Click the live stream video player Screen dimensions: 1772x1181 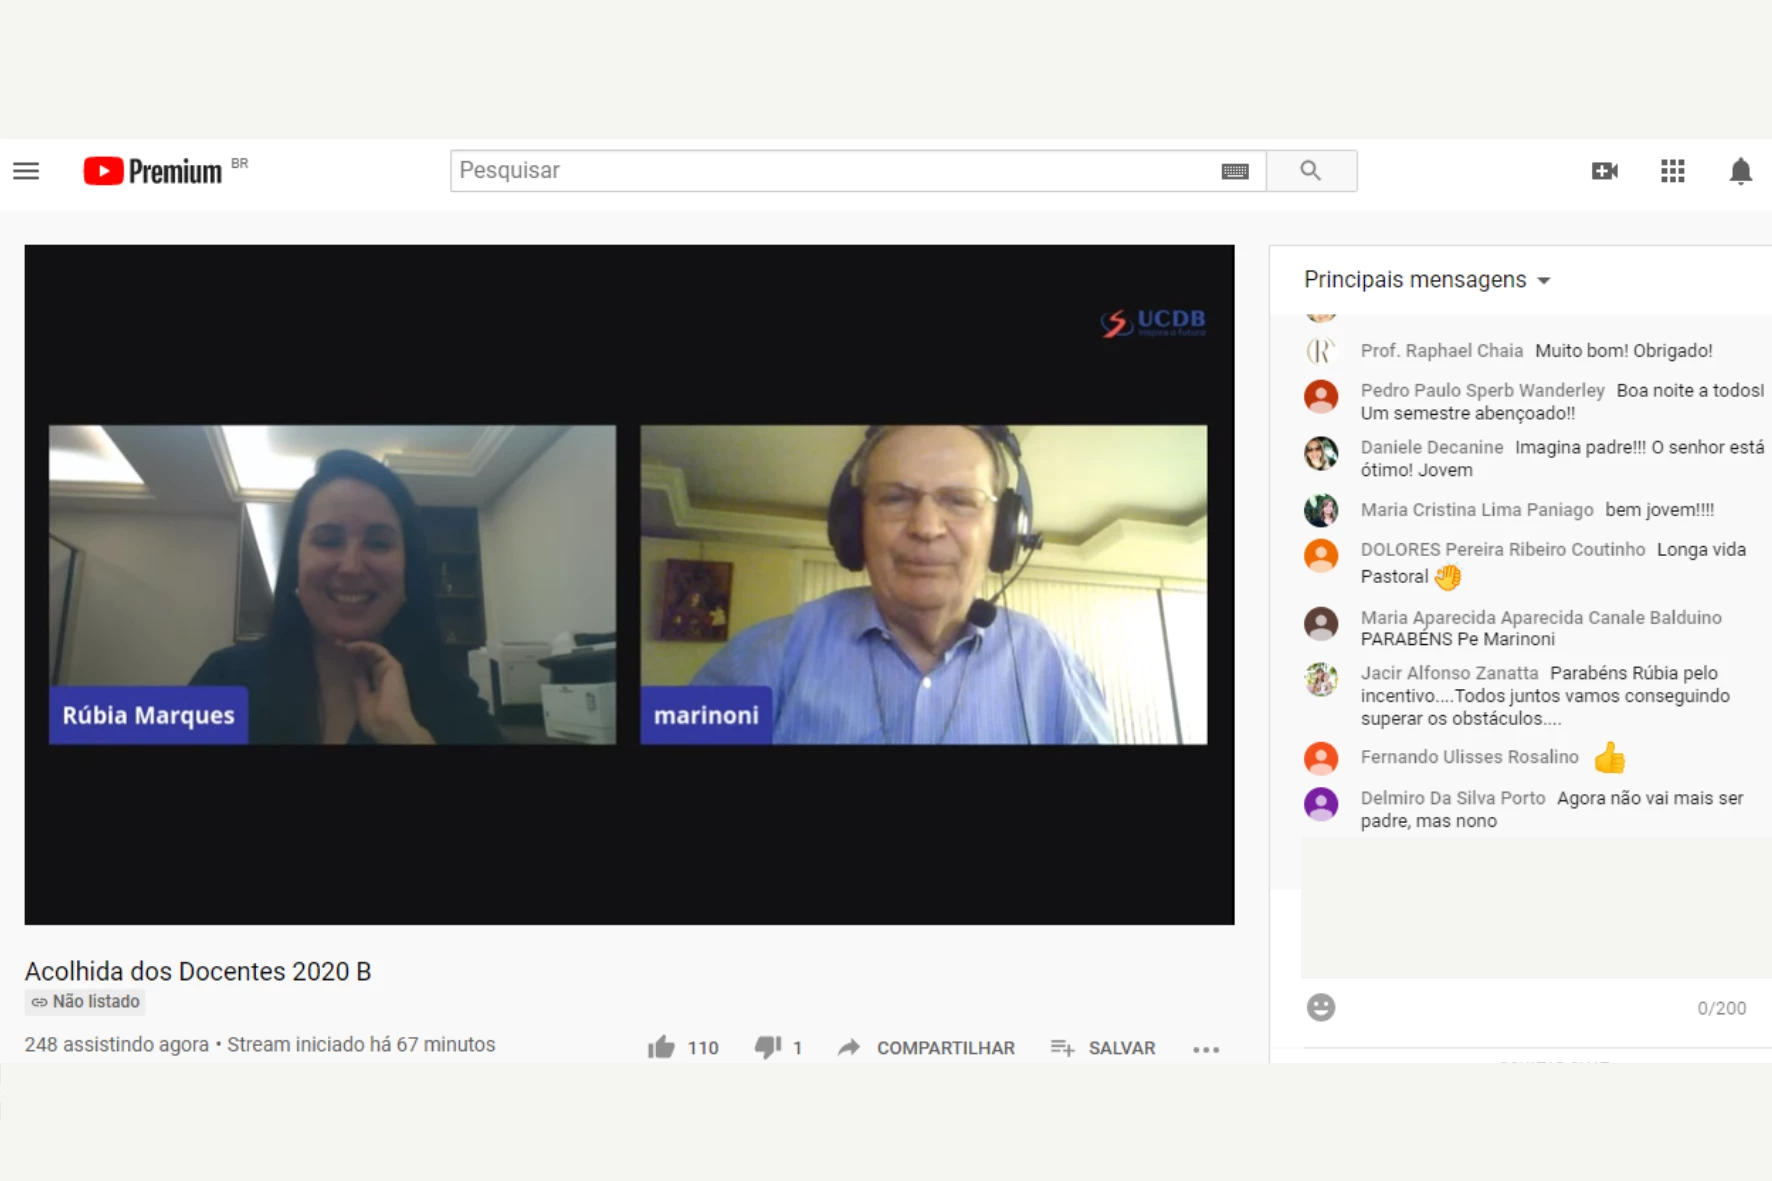pos(629,584)
